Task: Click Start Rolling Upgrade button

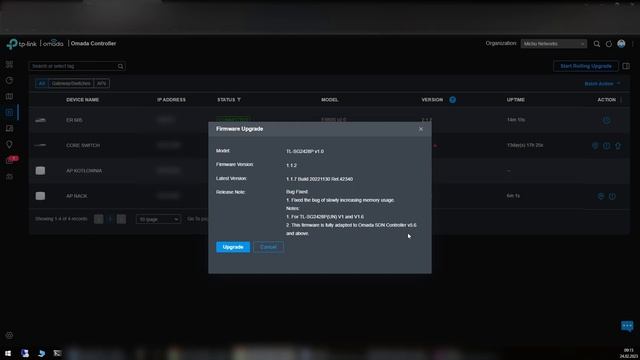Action: click(586, 66)
